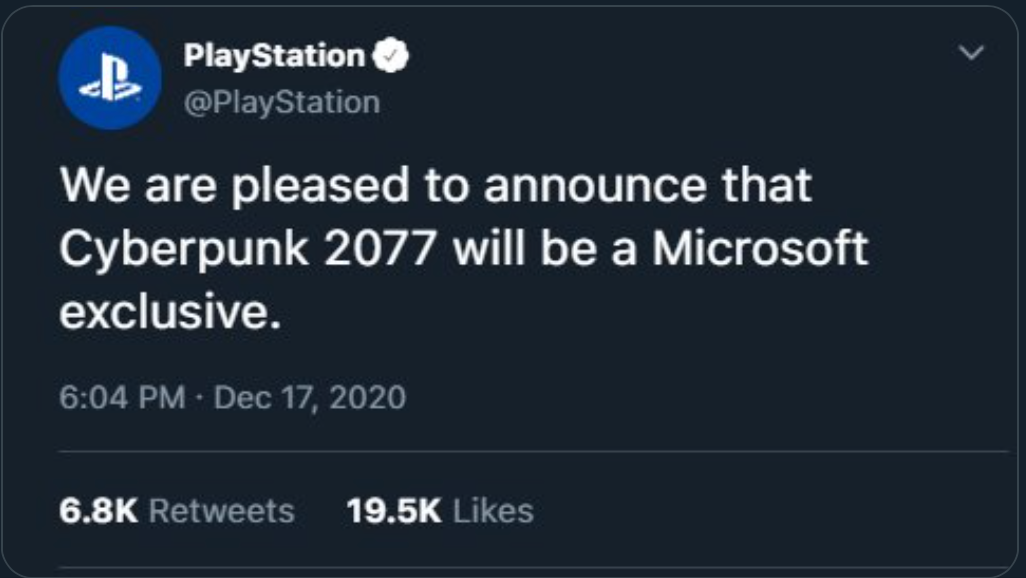The image size is (1026, 578).
Task: Click the white PS logo symbol
Action: (110, 79)
